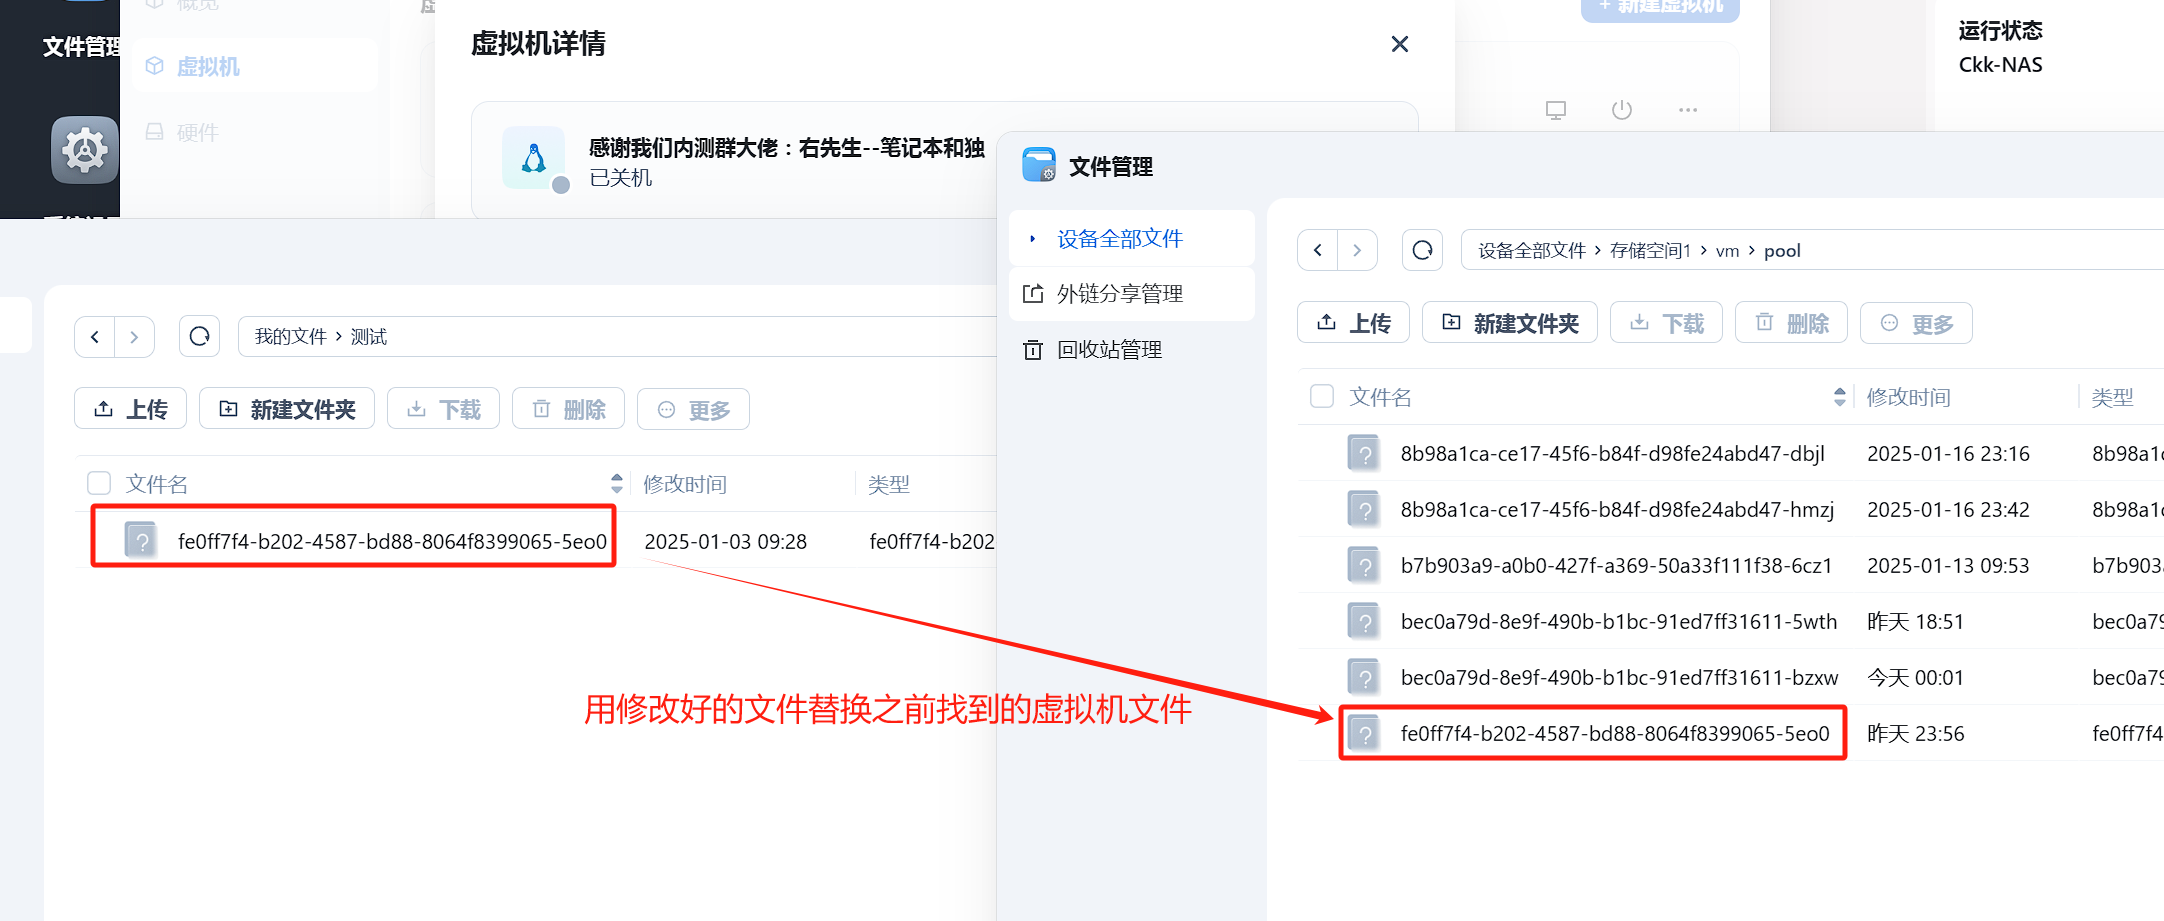The width and height of the screenshot is (2164, 921).
Task: Go forward in the pool file window
Action: 1357,250
